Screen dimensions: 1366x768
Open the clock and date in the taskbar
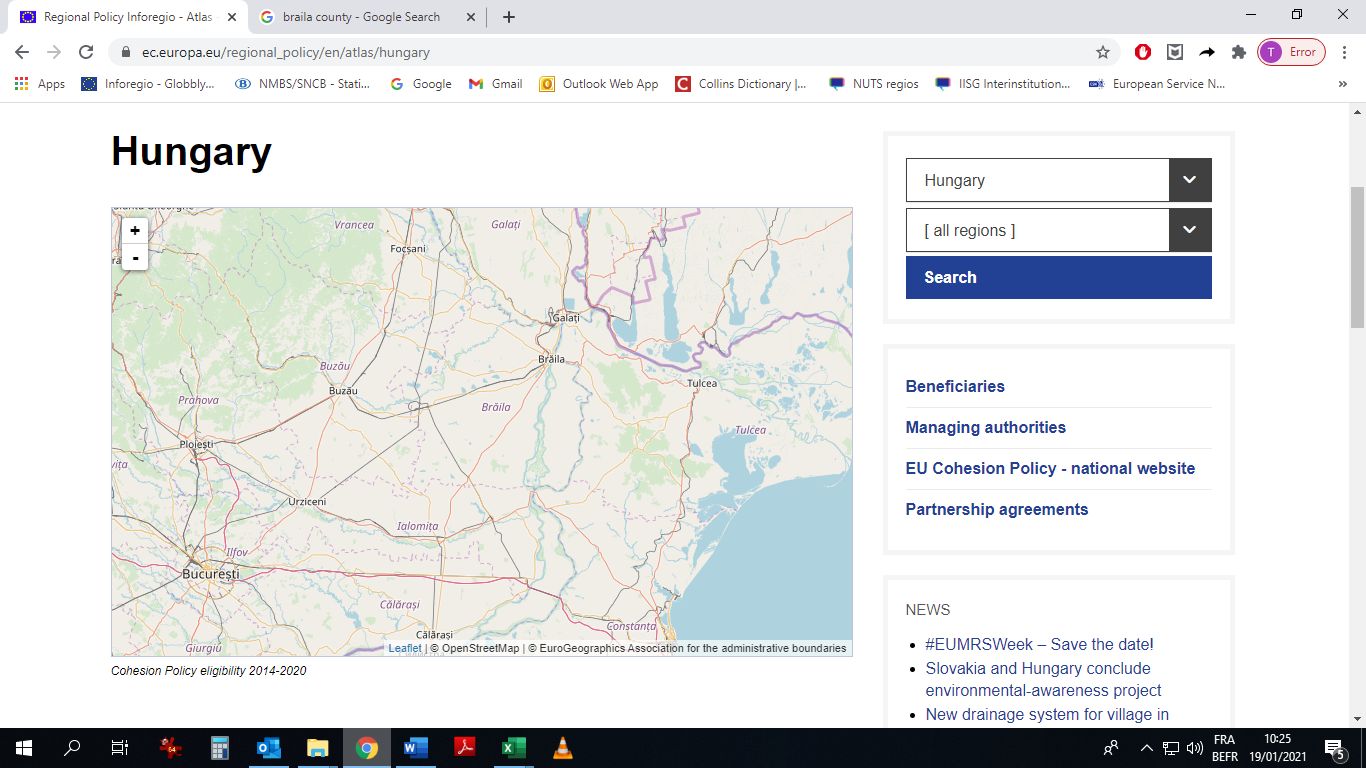(x=1276, y=748)
